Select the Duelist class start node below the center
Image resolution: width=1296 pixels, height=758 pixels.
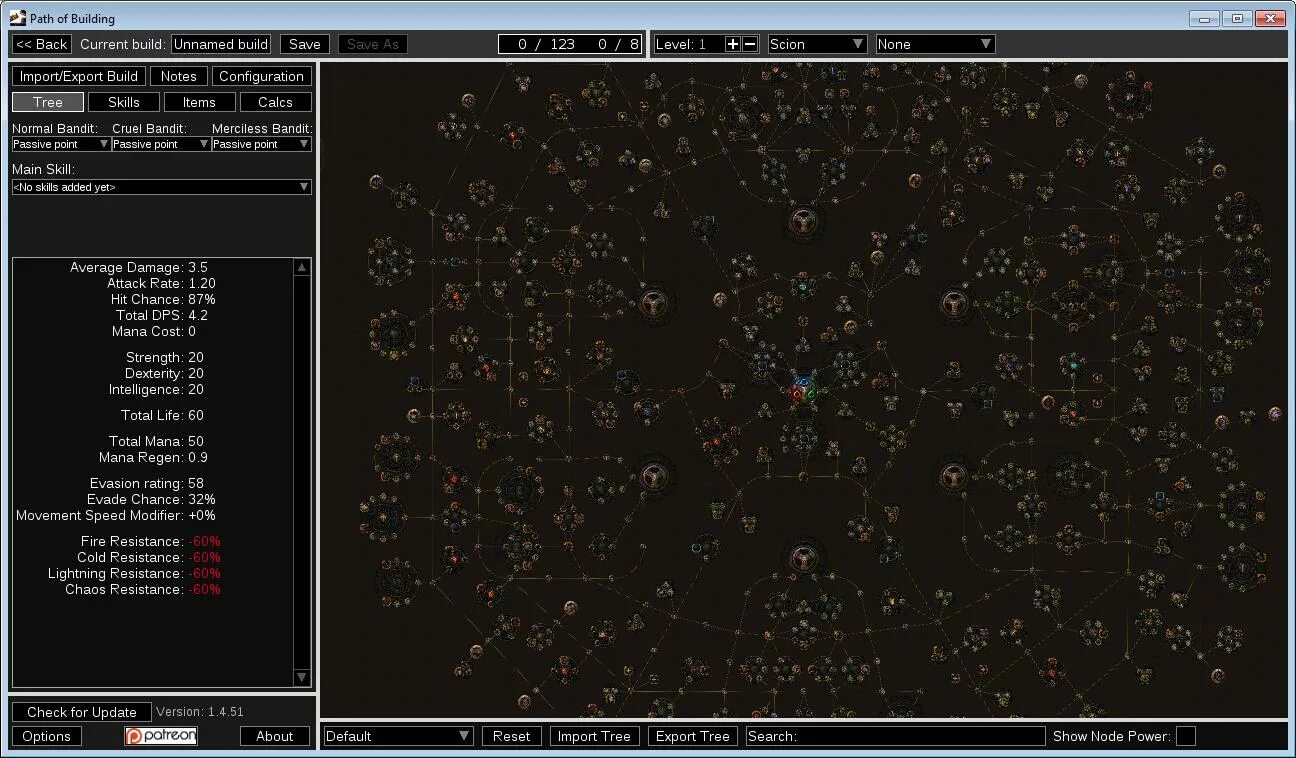click(802, 558)
